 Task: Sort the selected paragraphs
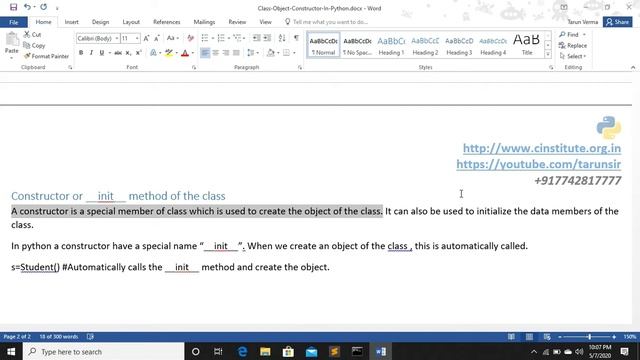point(282,38)
